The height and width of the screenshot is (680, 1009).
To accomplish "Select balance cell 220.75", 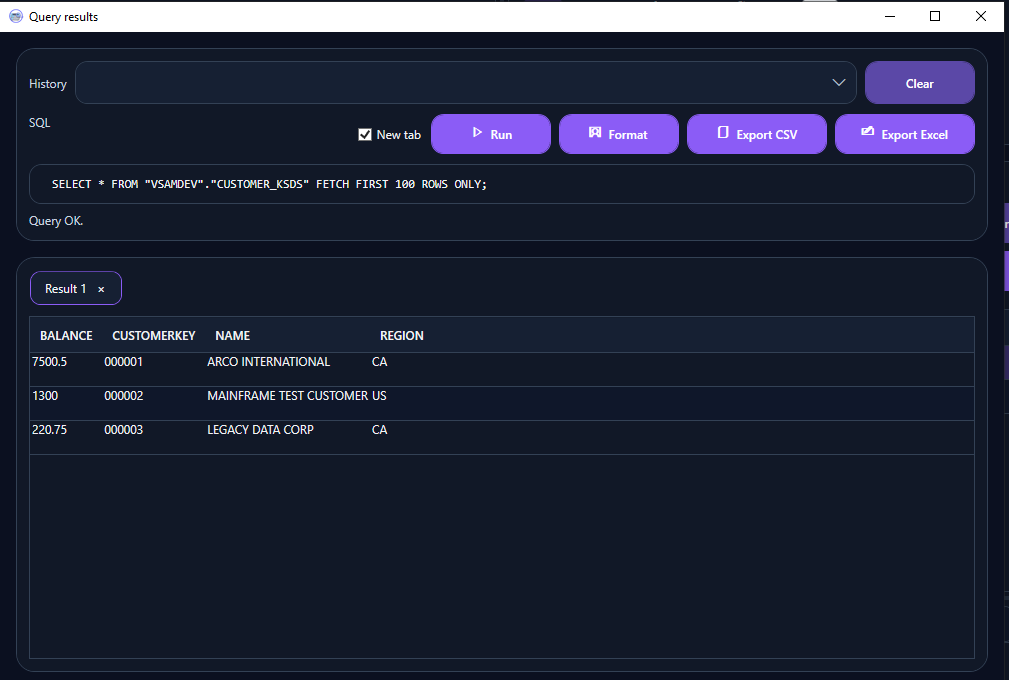I will tap(50, 430).
